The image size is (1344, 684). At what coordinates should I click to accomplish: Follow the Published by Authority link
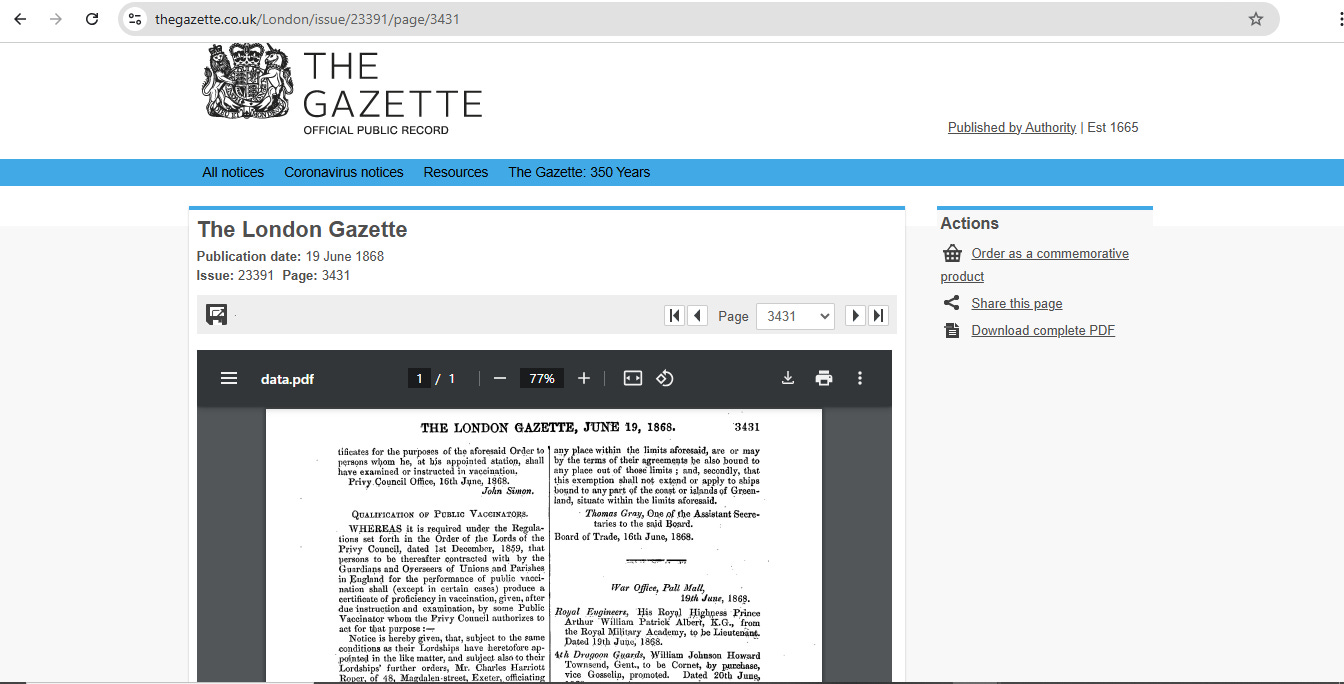(x=1012, y=127)
